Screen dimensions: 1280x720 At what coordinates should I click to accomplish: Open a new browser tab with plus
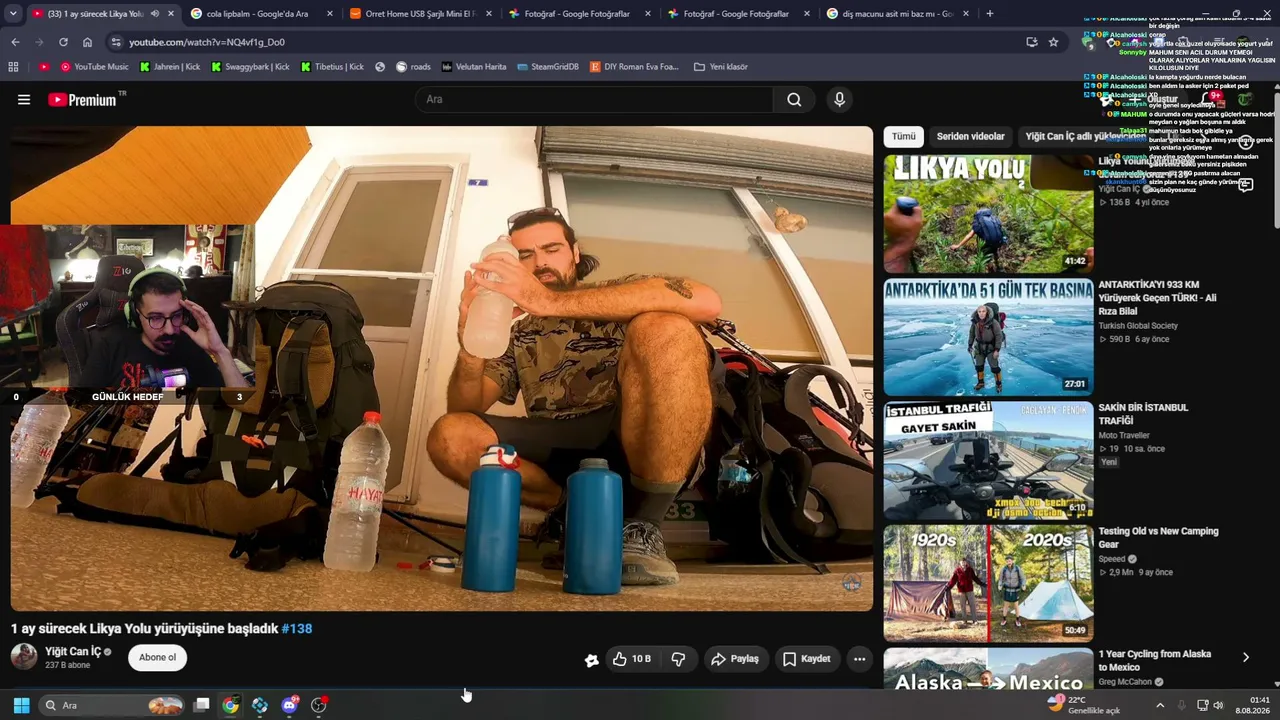990,14
